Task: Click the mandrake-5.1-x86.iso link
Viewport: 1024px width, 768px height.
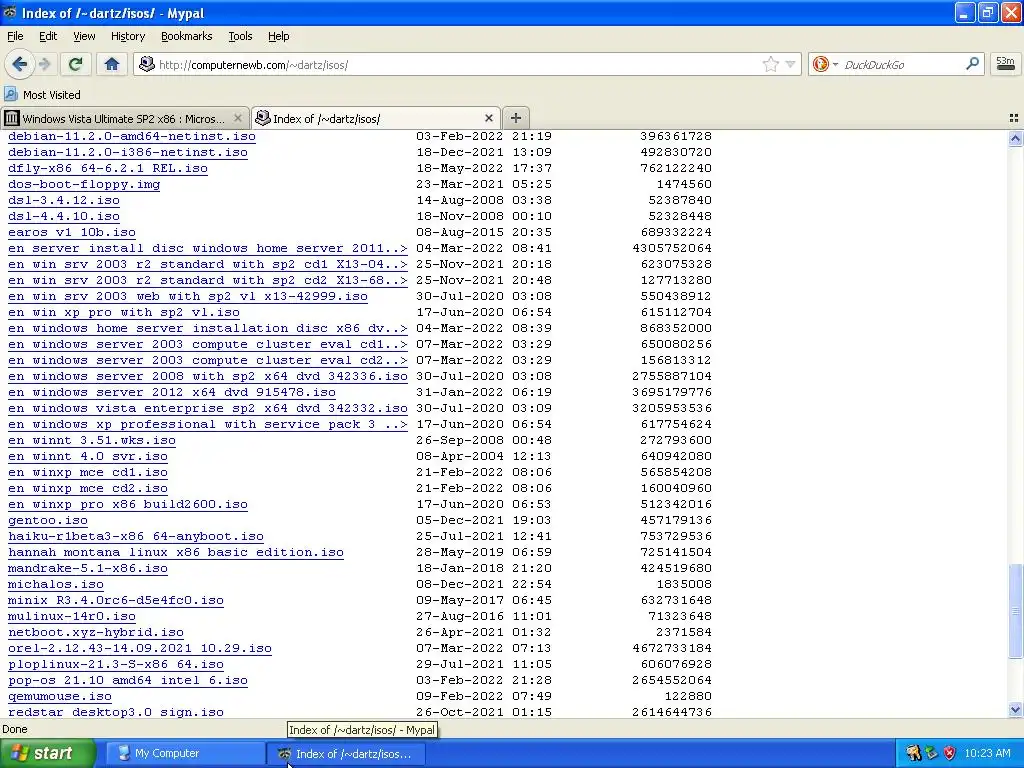Action: tap(88, 568)
